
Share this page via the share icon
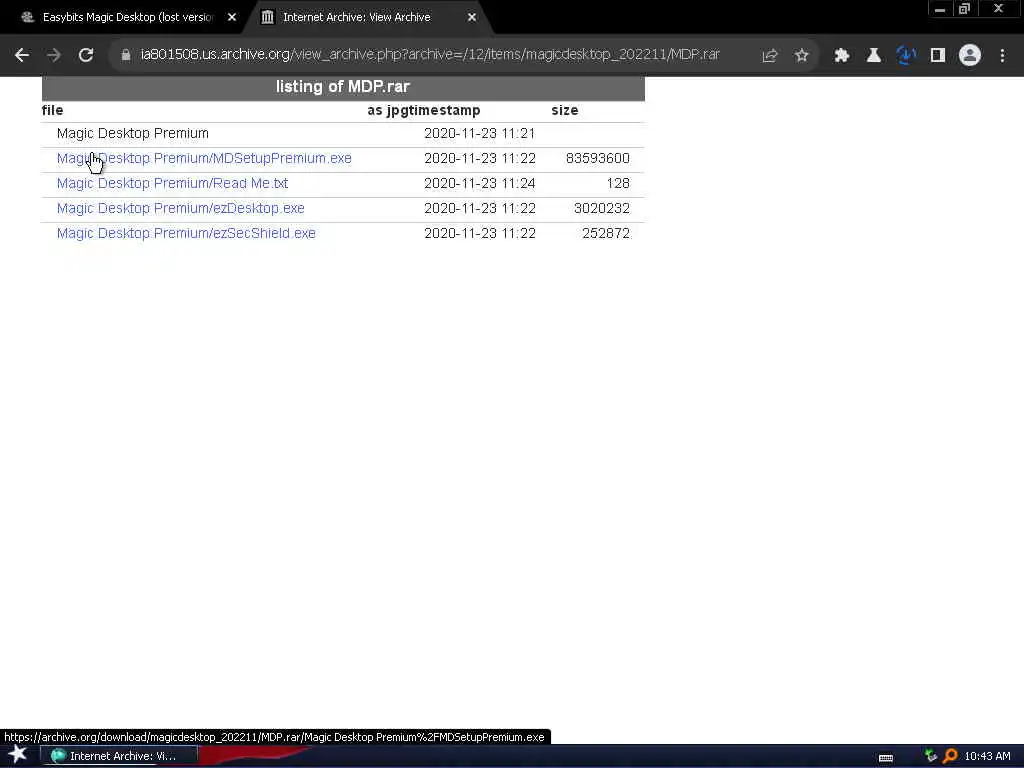coord(769,56)
